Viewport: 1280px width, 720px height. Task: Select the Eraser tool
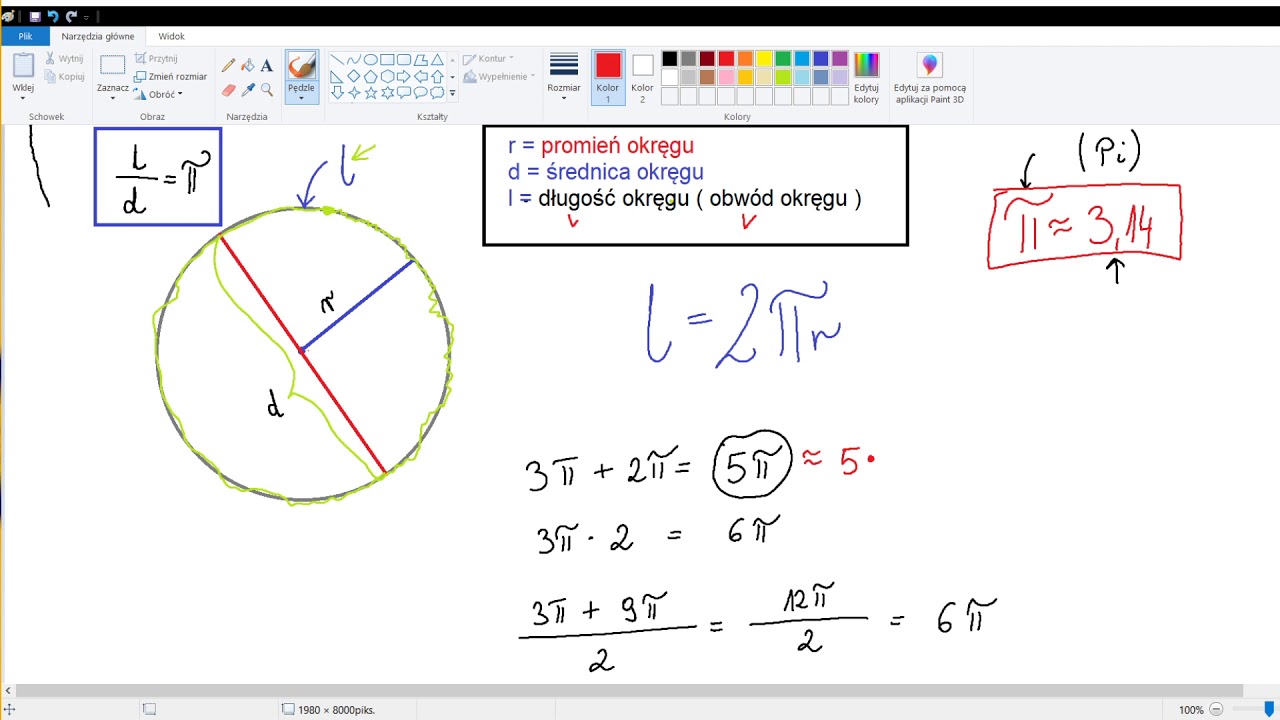point(228,90)
